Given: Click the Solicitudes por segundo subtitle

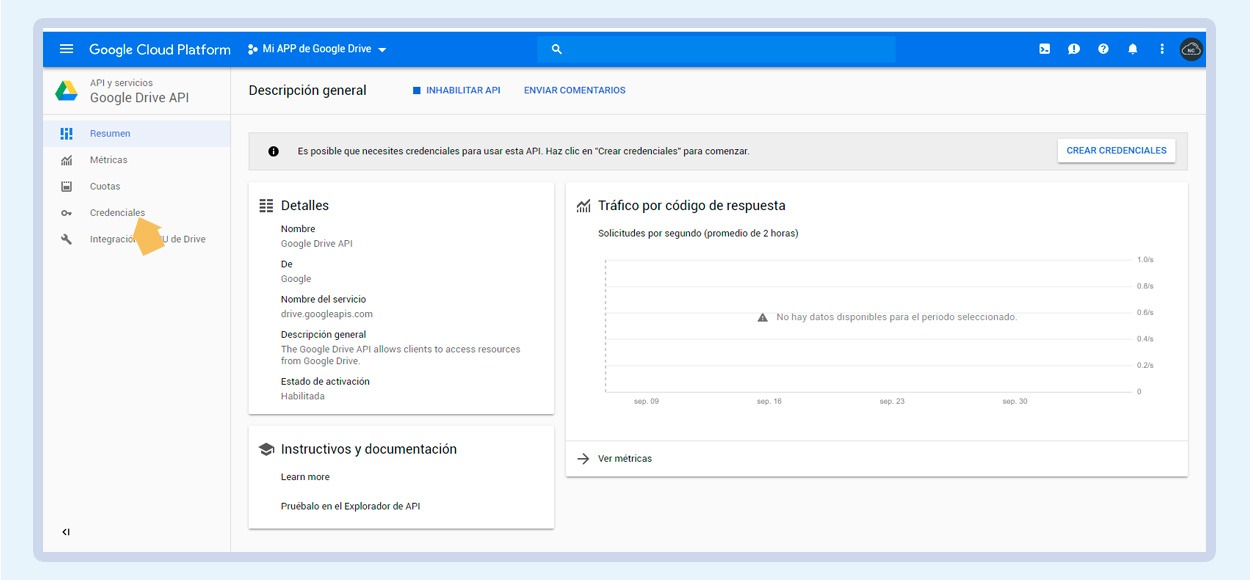Looking at the screenshot, I should 698,233.
